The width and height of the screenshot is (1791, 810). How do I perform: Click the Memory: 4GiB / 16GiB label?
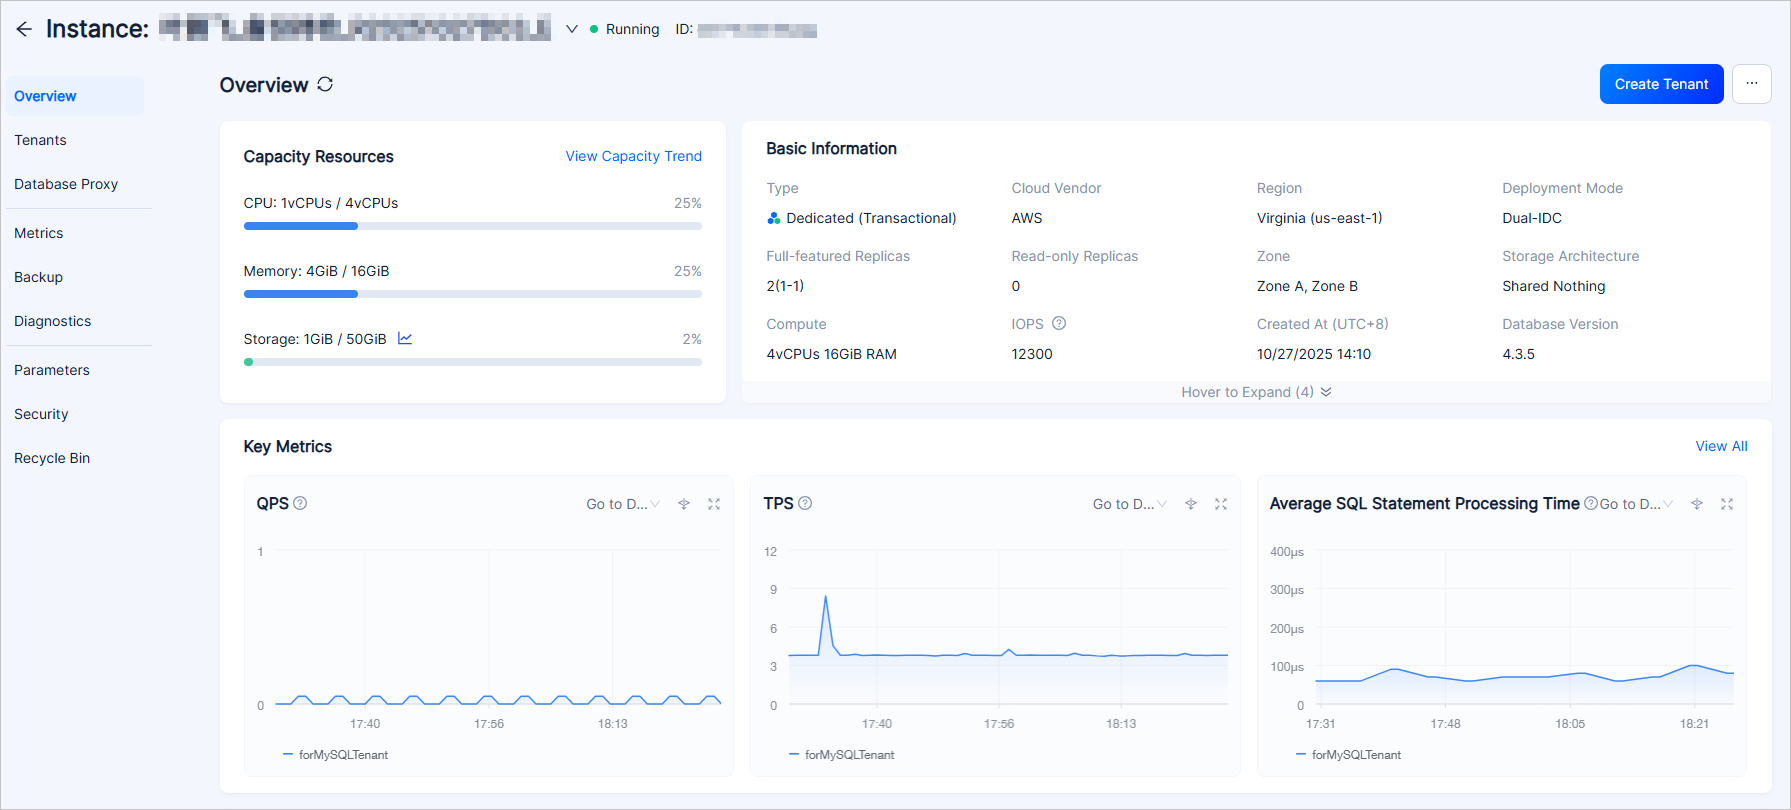pos(316,271)
